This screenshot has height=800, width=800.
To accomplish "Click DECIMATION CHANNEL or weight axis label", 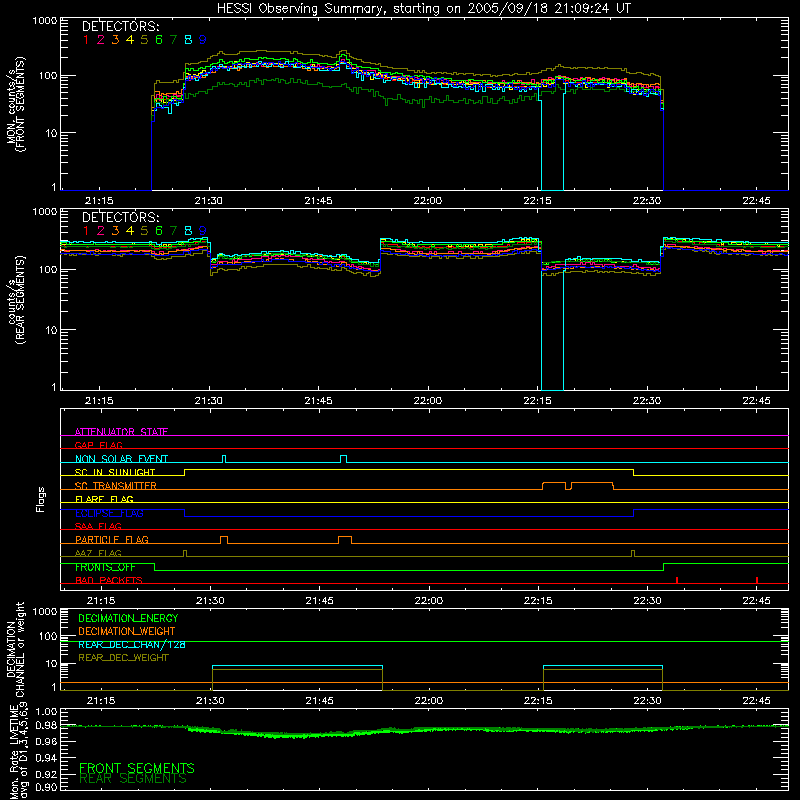I will pyautogui.click(x=15, y=649).
